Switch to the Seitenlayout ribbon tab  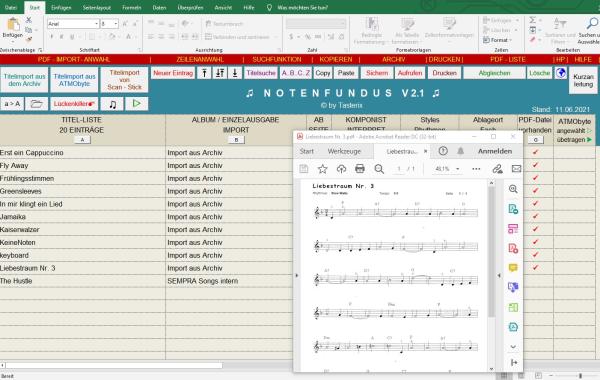tap(96, 7)
